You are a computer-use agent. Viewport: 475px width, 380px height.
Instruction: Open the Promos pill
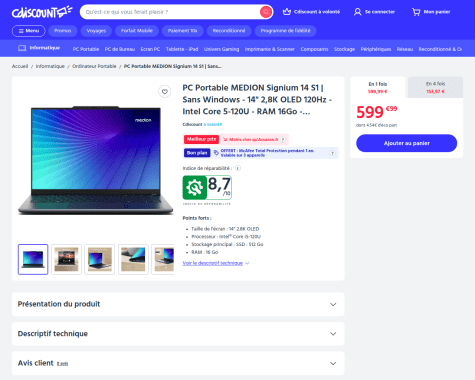(x=63, y=31)
